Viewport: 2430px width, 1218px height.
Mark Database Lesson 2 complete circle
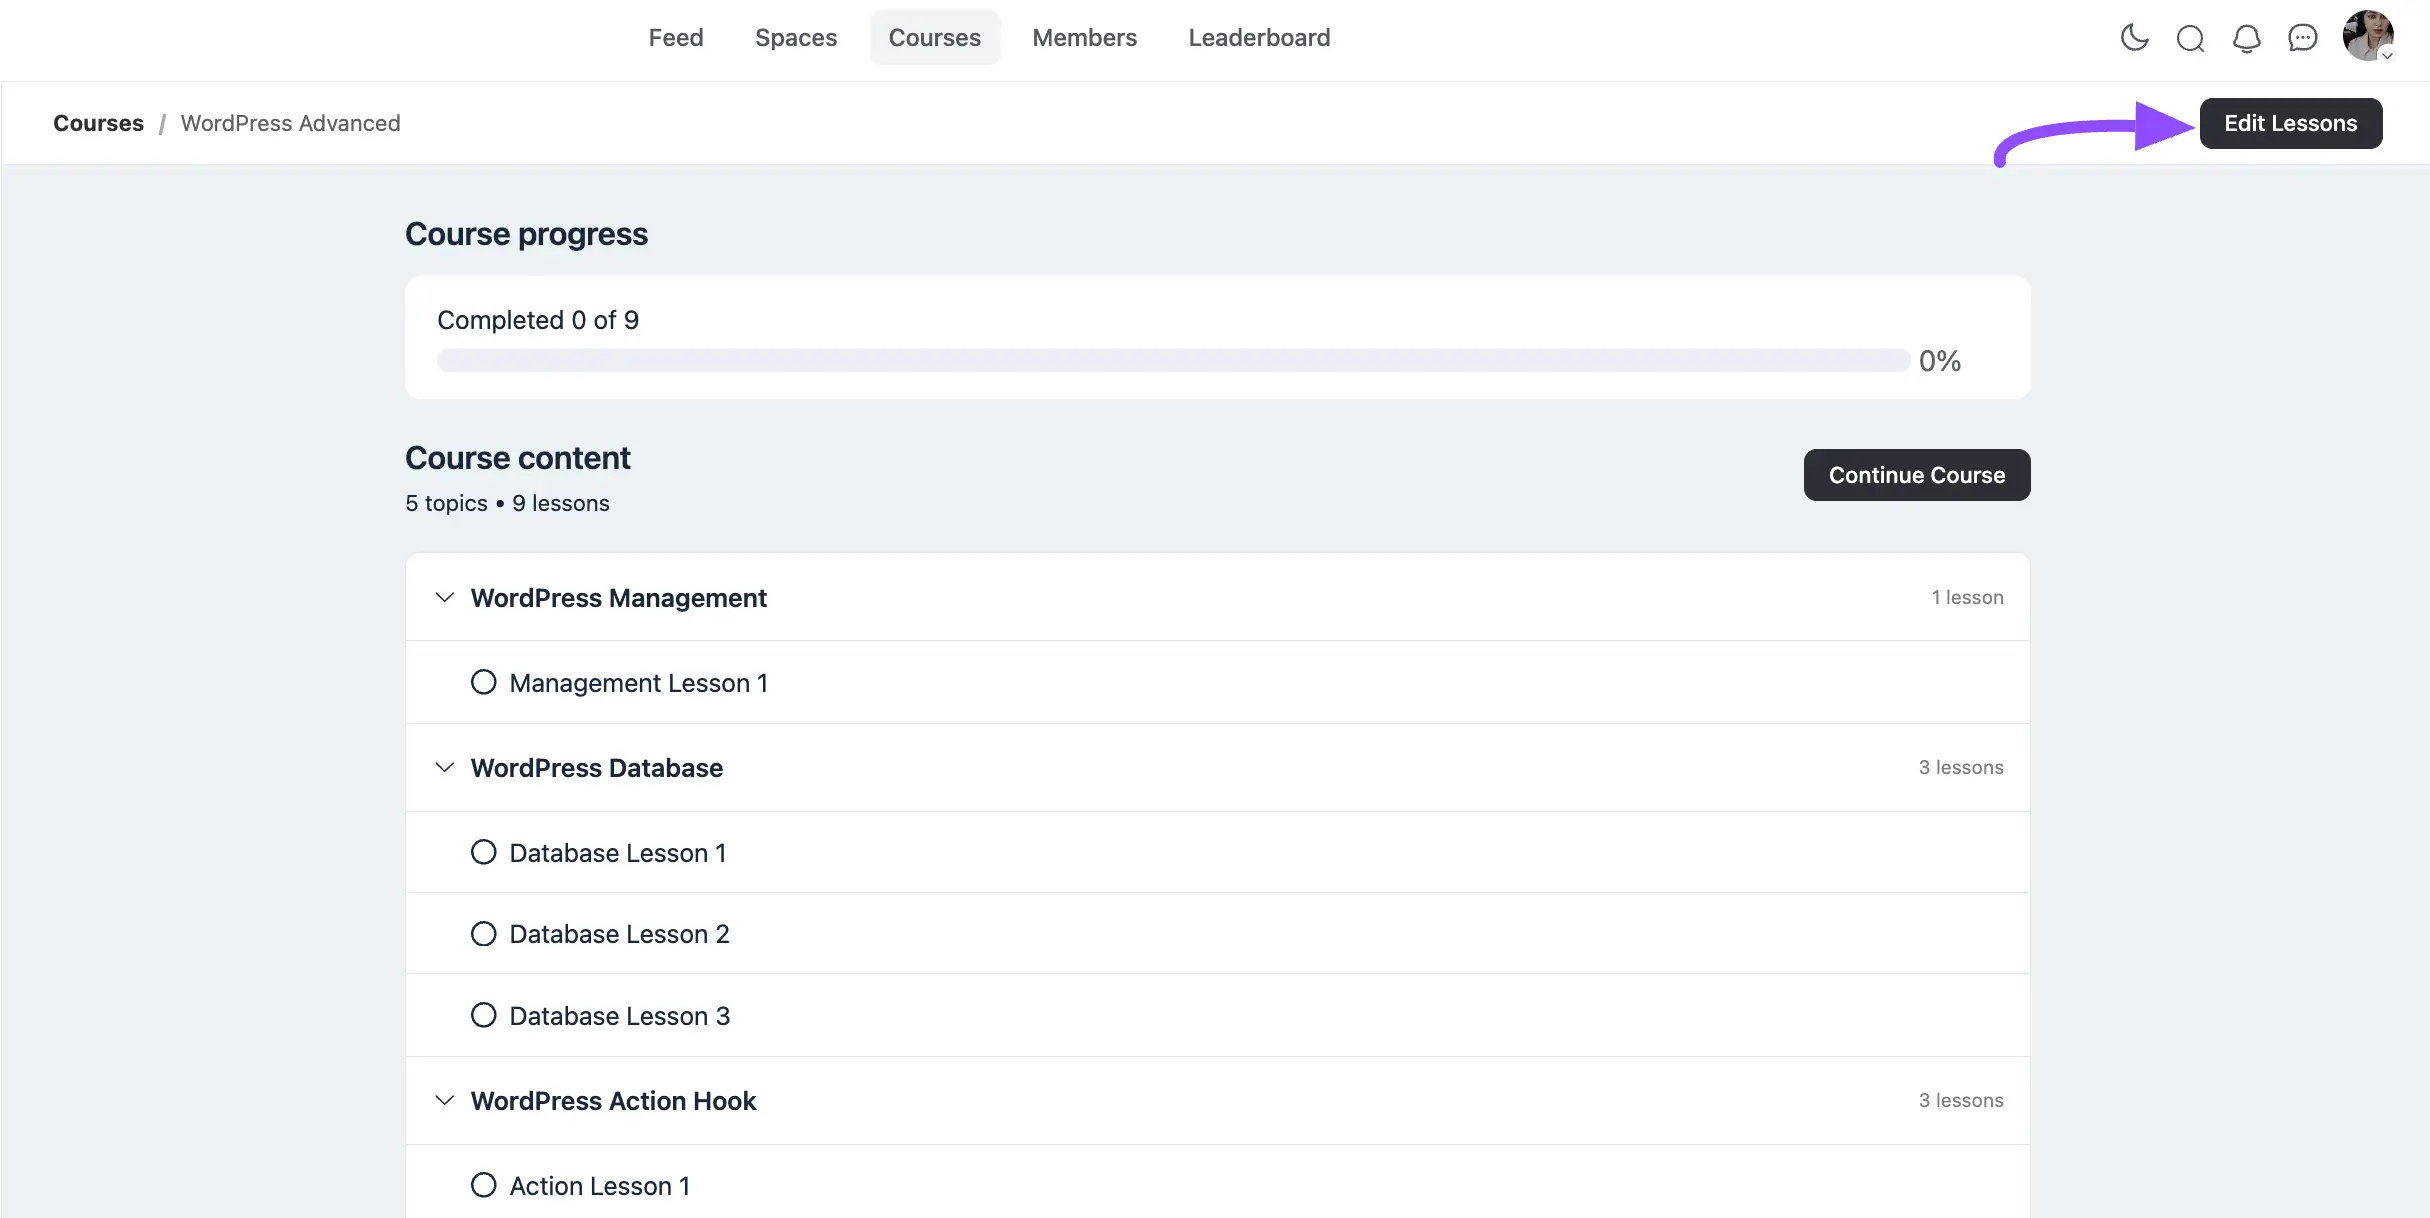pyautogui.click(x=483, y=933)
